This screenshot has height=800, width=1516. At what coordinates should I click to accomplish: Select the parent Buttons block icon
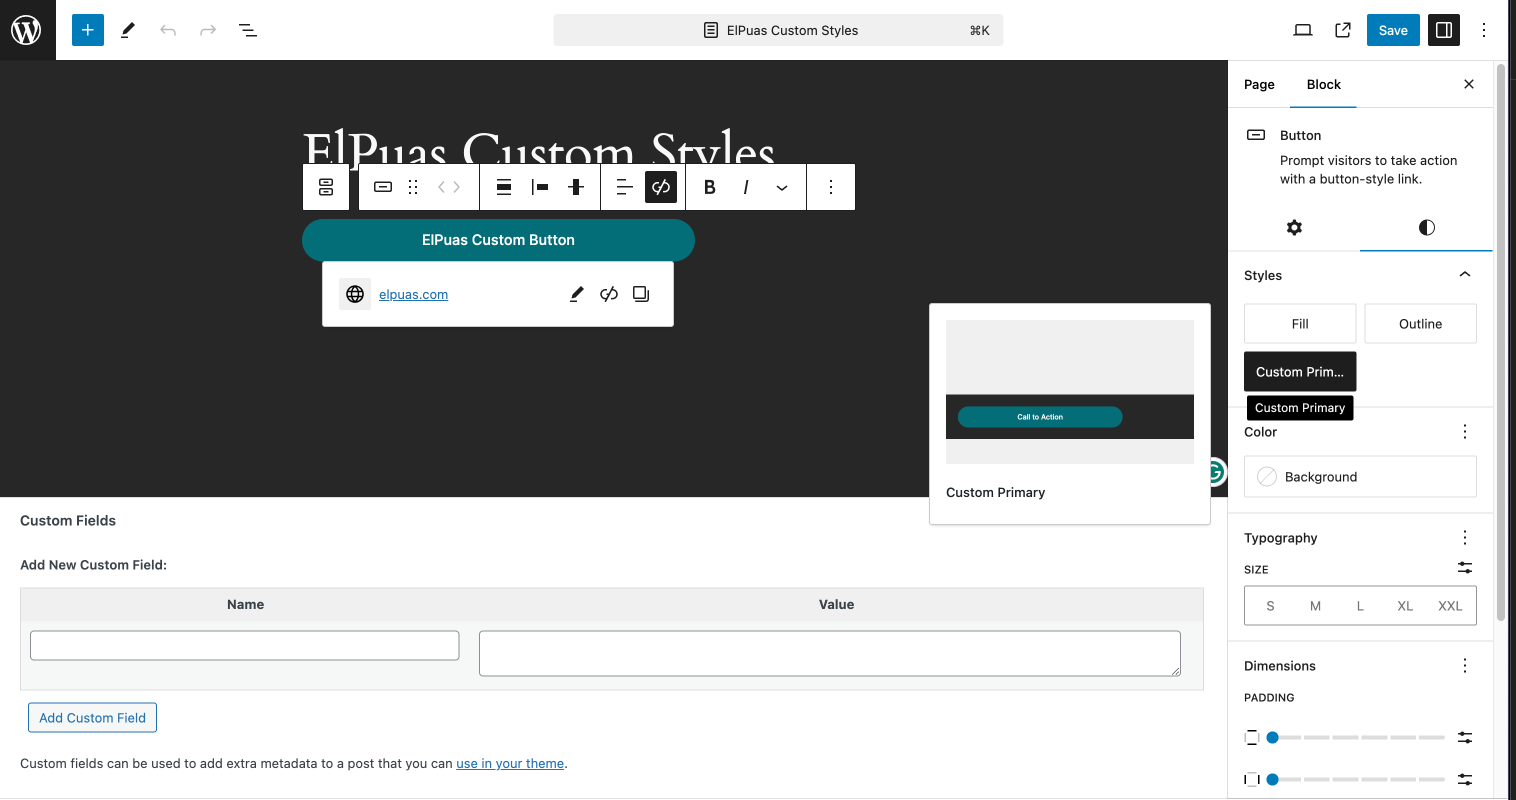click(326, 187)
